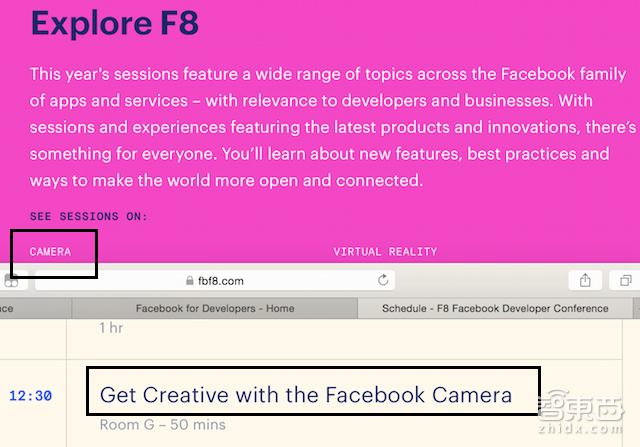
Task: Click the Safari reload page icon
Action: (x=383, y=281)
